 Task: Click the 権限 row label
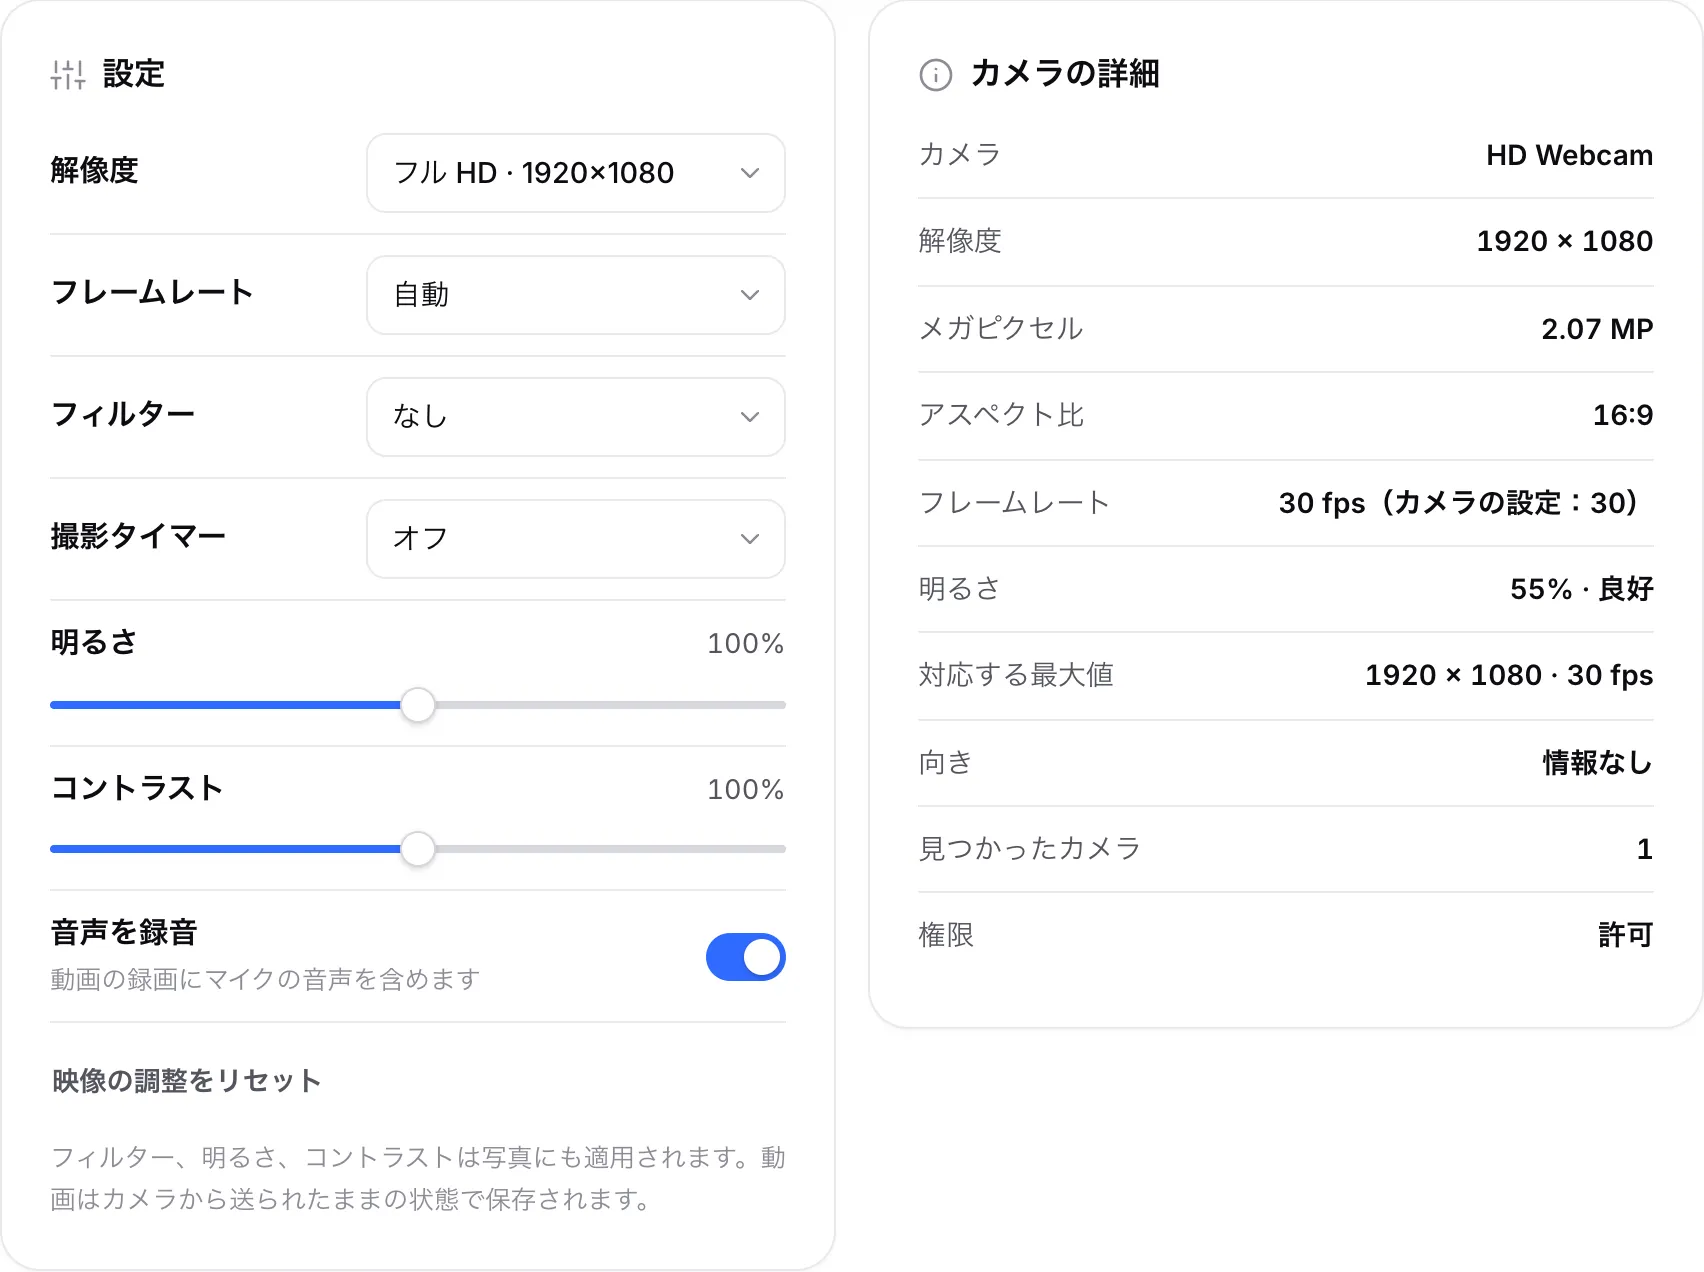pyautogui.click(x=946, y=935)
